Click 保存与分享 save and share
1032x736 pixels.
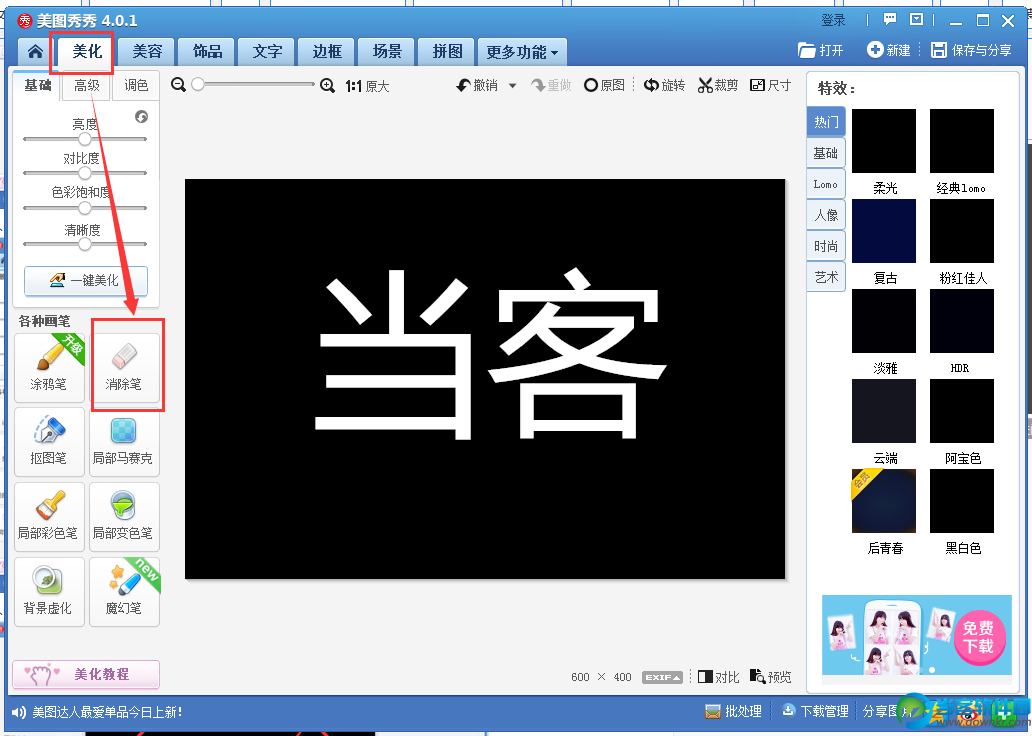pyautogui.click(x=971, y=50)
